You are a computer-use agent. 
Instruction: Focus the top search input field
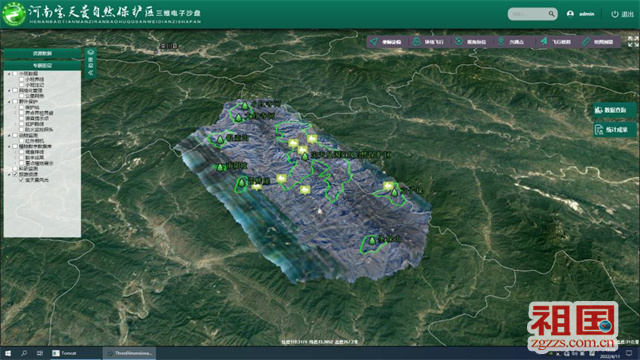click(528, 14)
